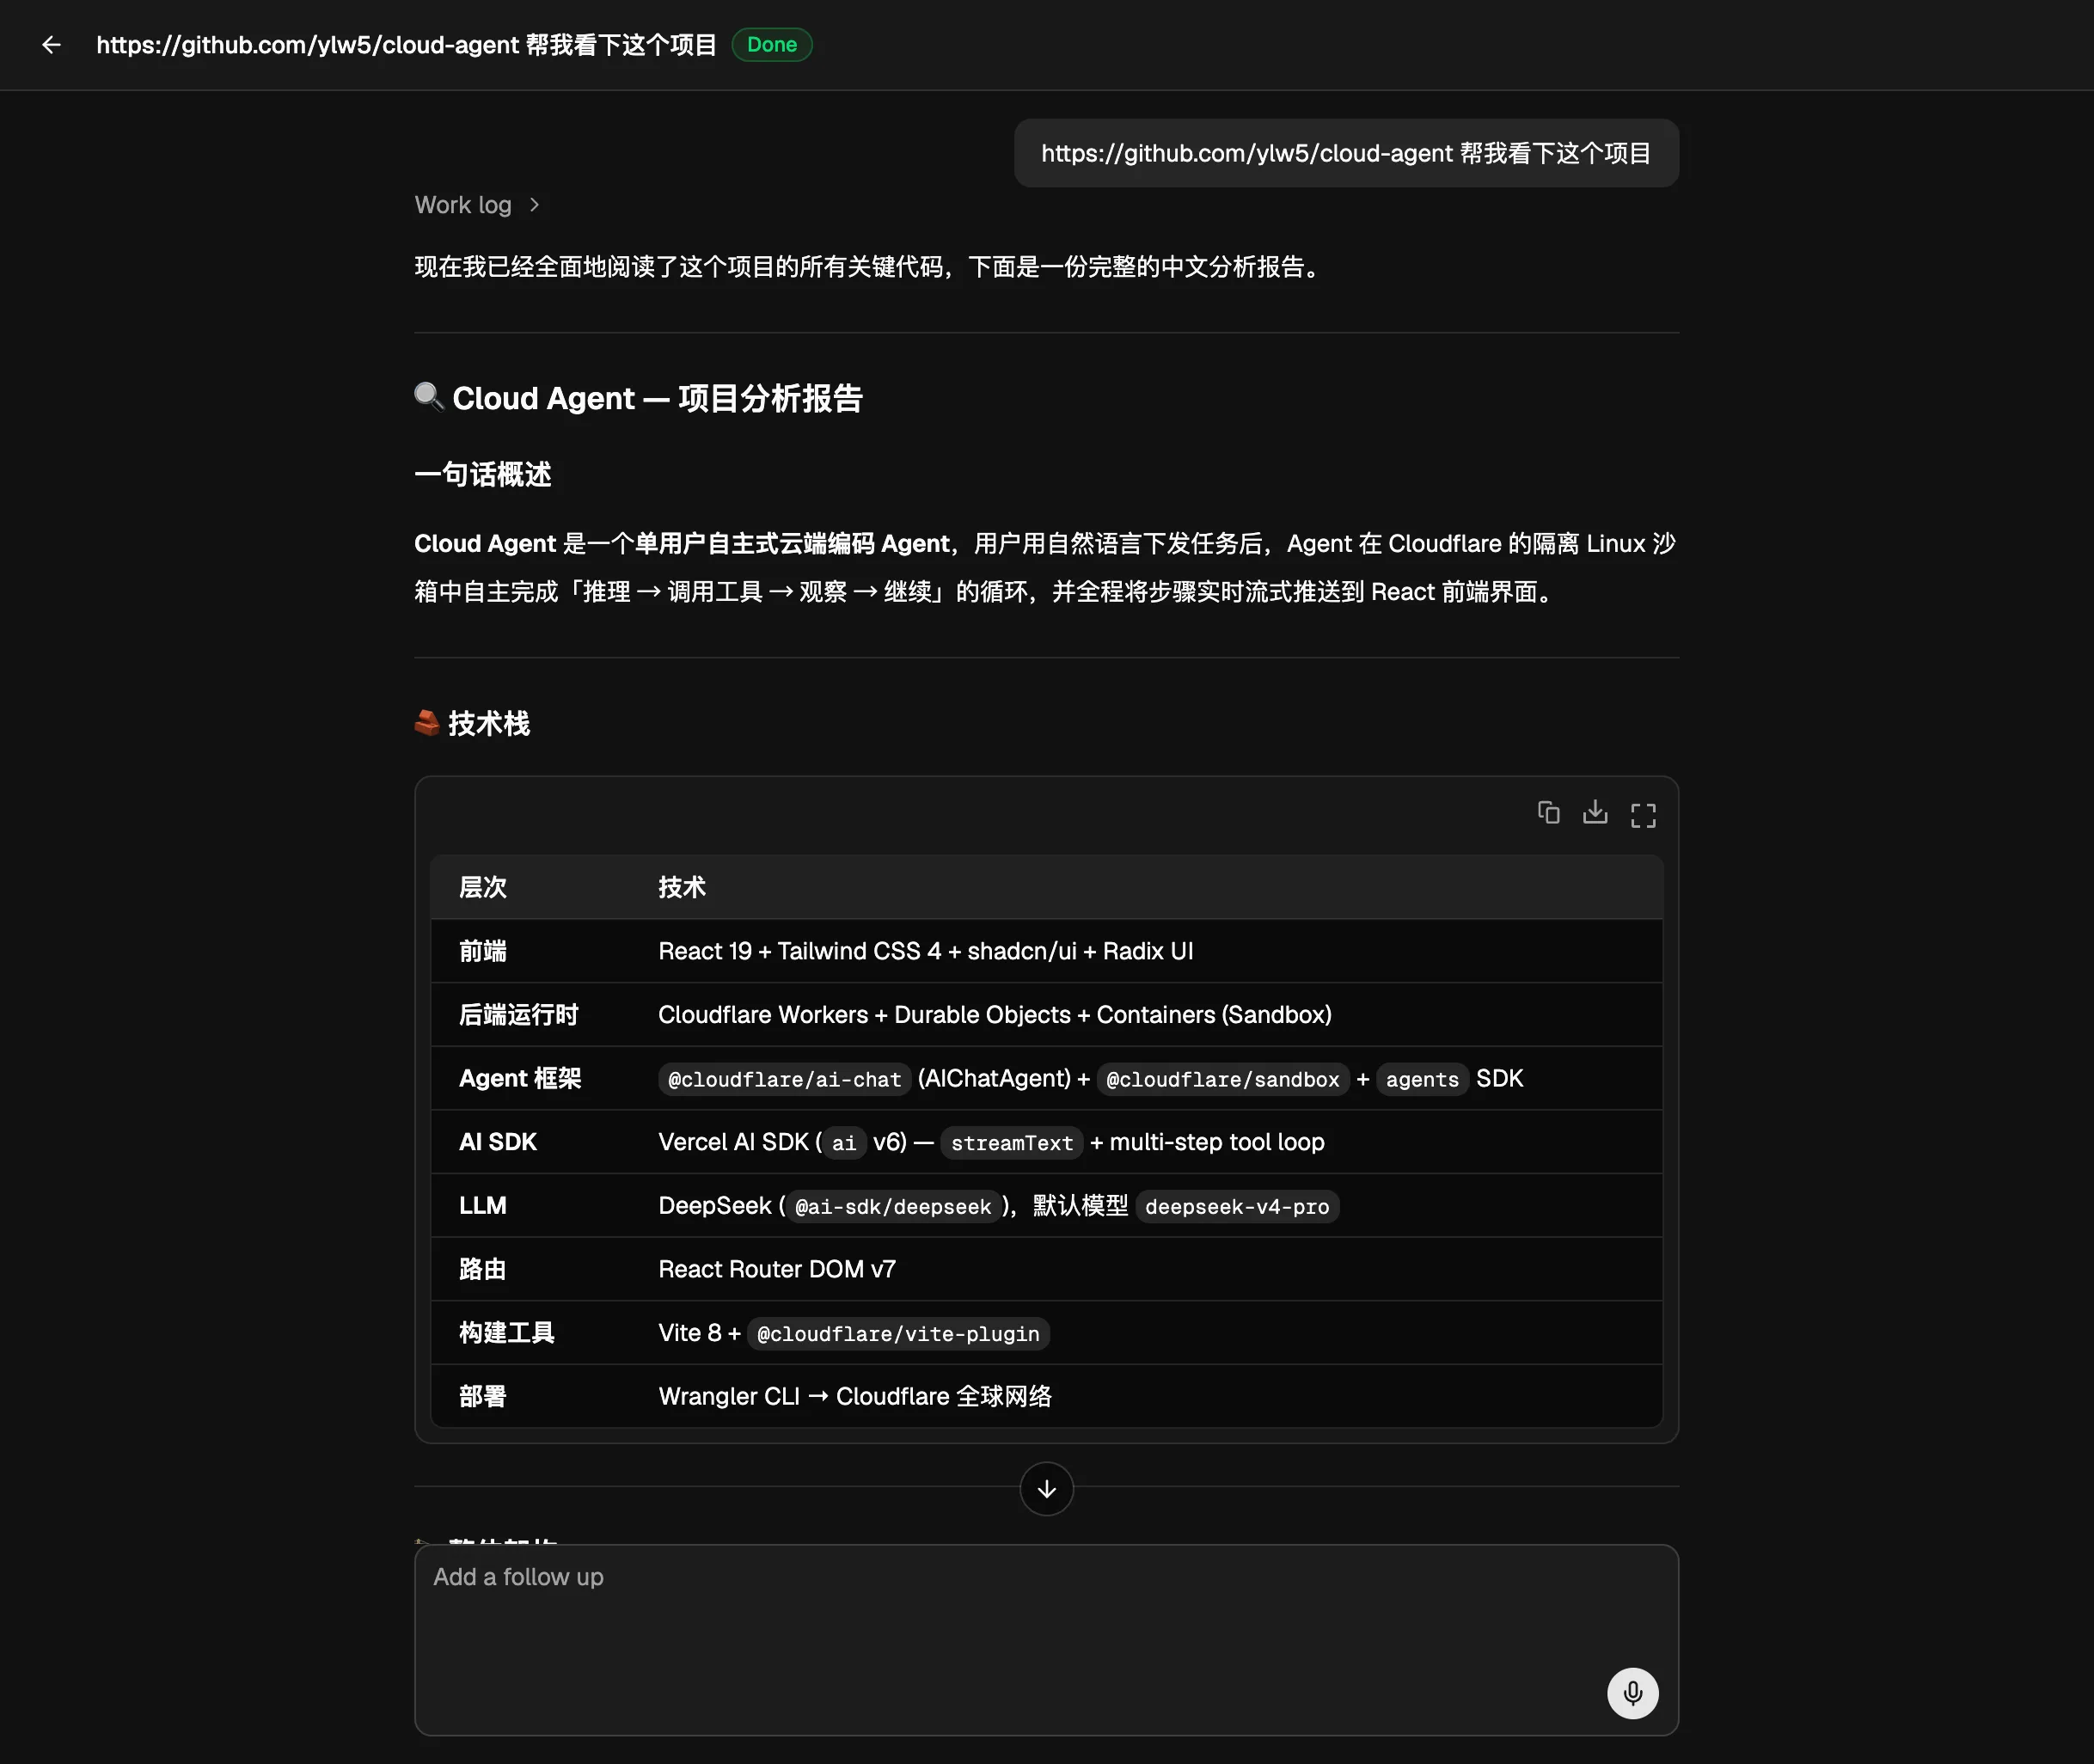Viewport: 2094px width, 1764px height.
Task: Select the page title in the header
Action: coord(406,45)
